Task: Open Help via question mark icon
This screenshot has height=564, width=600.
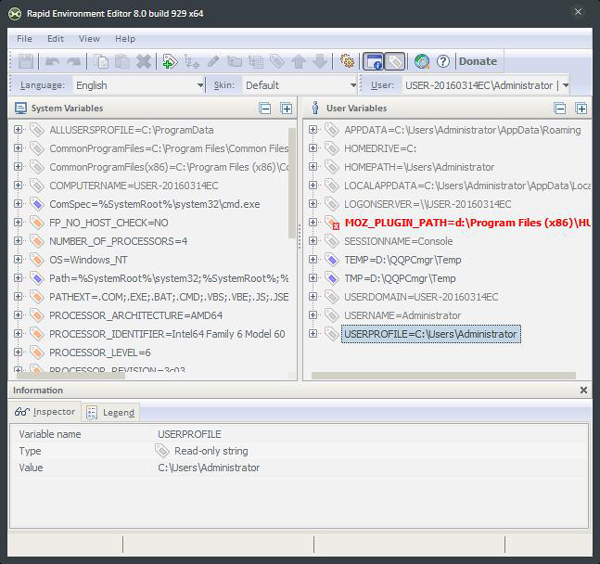Action: 443,61
